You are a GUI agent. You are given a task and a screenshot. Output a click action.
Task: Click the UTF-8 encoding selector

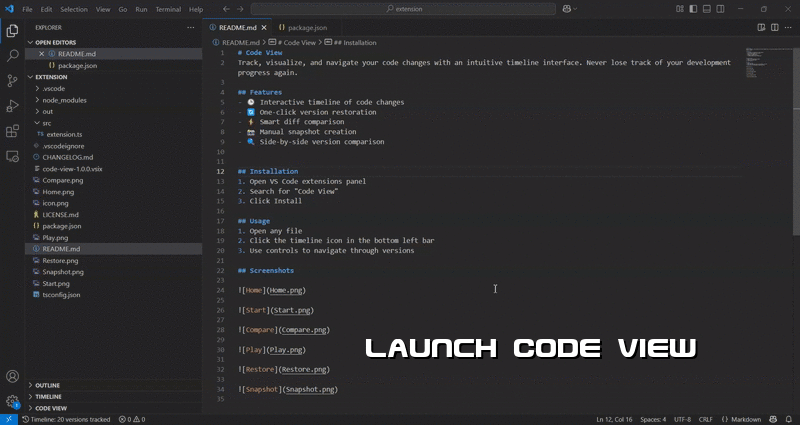click(x=682, y=419)
